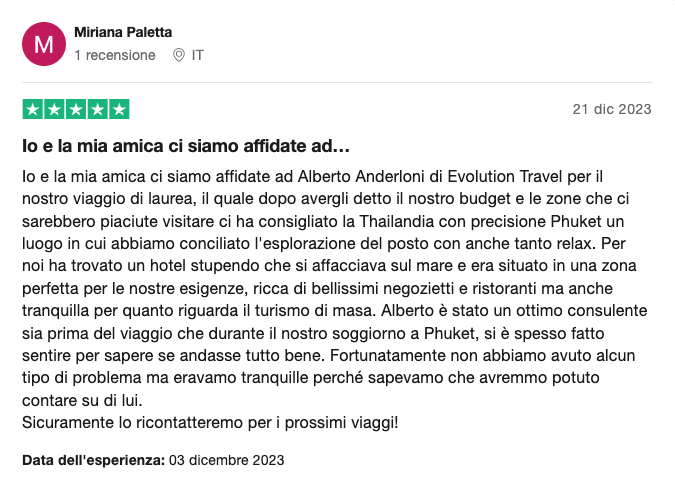Click the location pin icon
Screen dimensions: 675x482
[179, 55]
